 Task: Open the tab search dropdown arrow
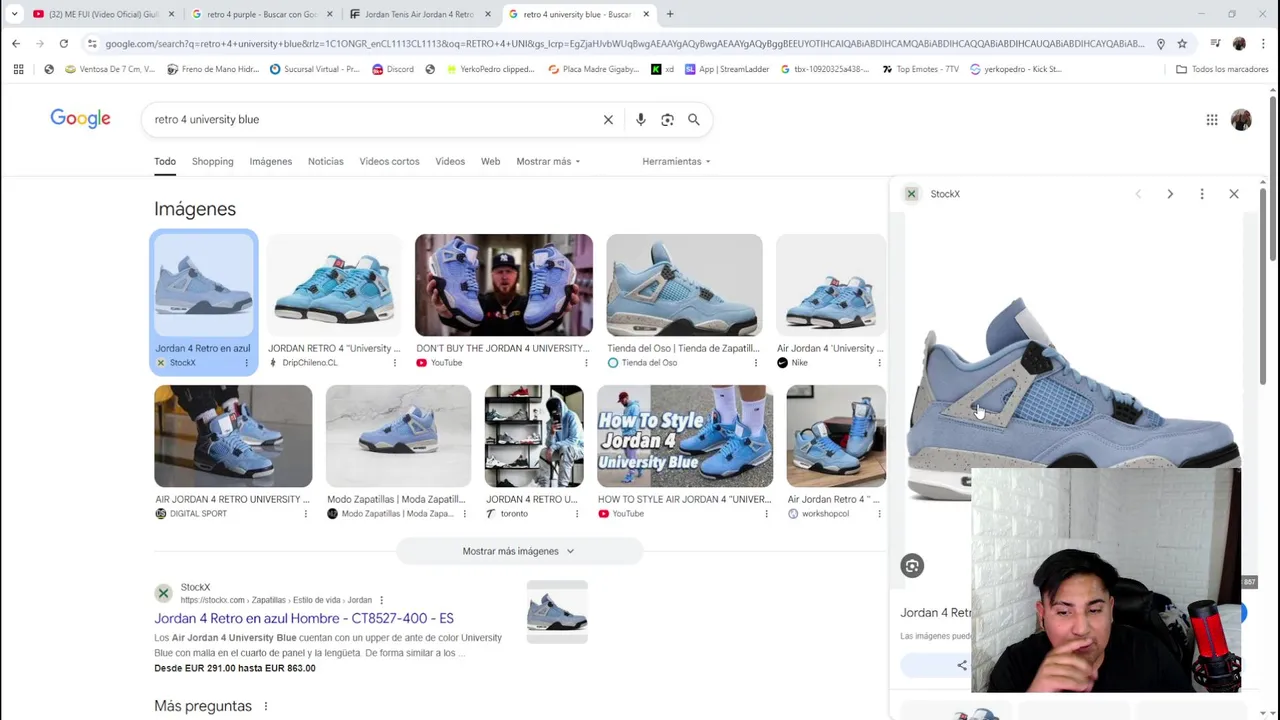pos(14,14)
